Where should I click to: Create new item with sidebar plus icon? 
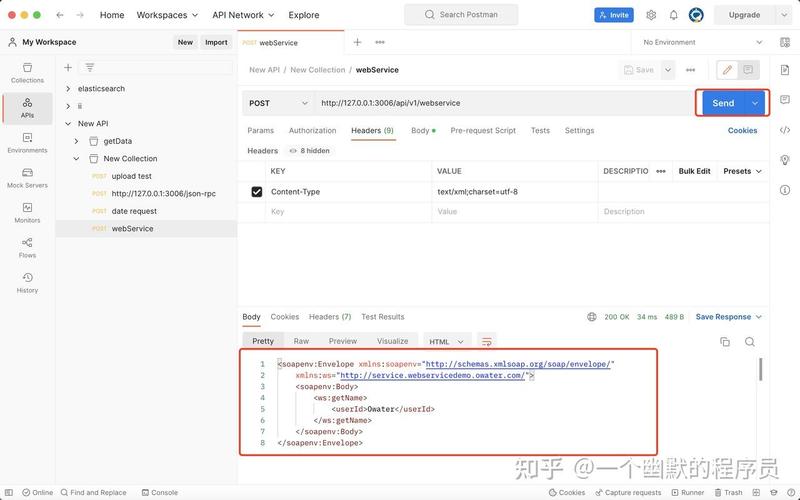coord(68,67)
